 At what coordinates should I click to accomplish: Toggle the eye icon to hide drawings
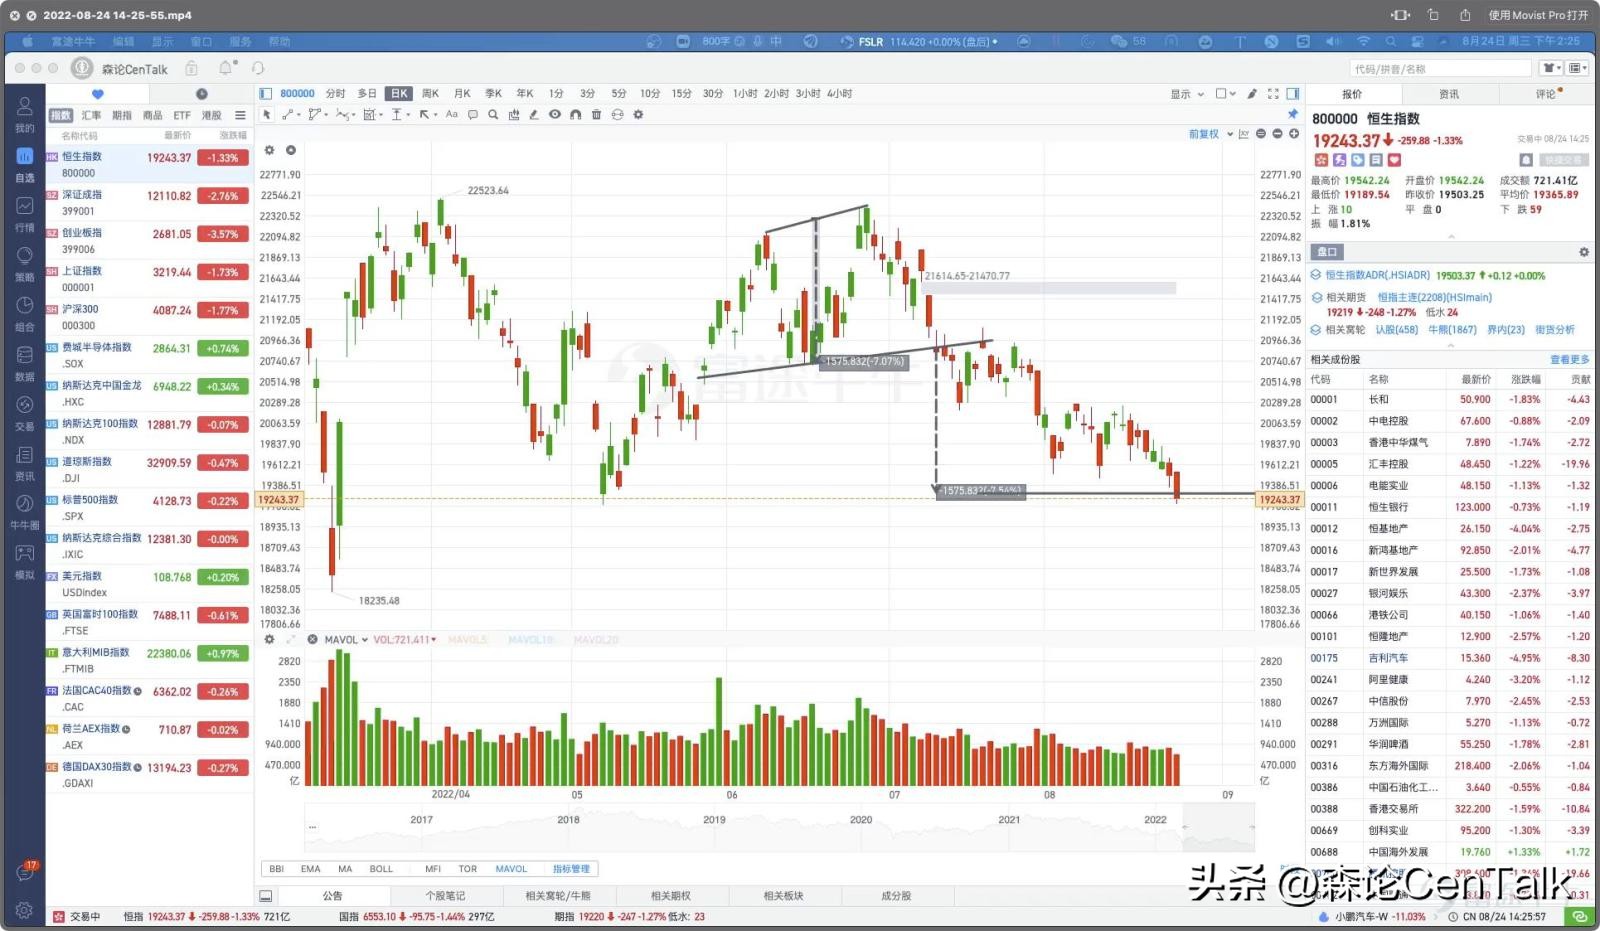click(556, 115)
